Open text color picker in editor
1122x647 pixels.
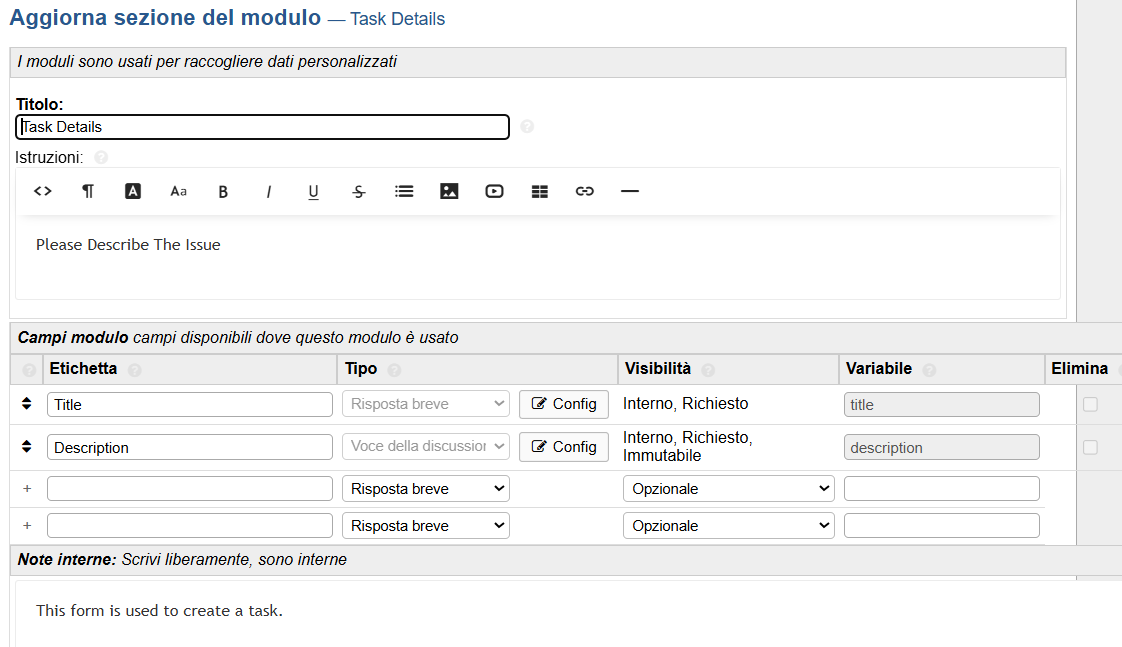[x=133, y=191]
